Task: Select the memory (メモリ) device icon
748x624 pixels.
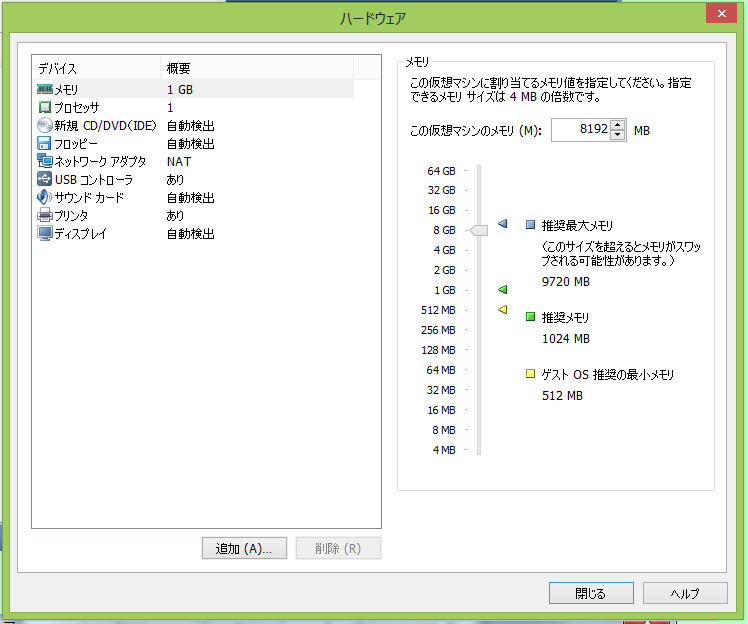Action: point(45,89)
